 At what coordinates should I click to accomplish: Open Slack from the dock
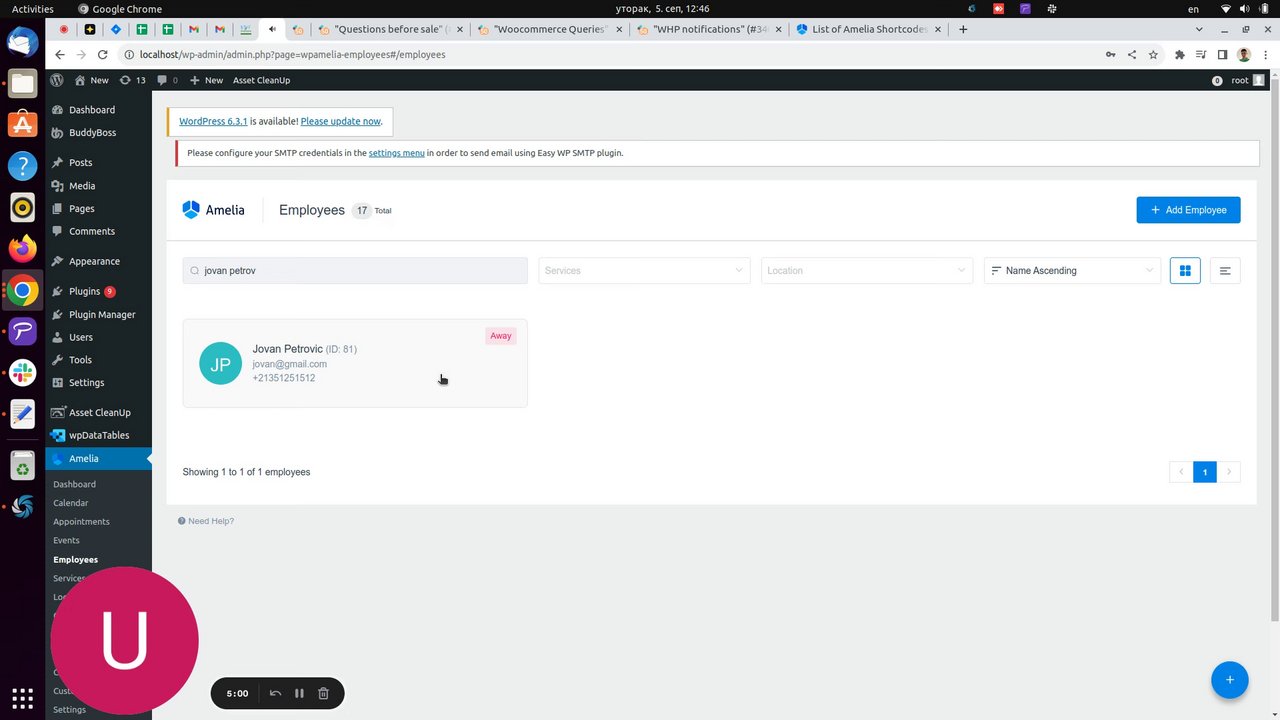[x=22, y=372]
